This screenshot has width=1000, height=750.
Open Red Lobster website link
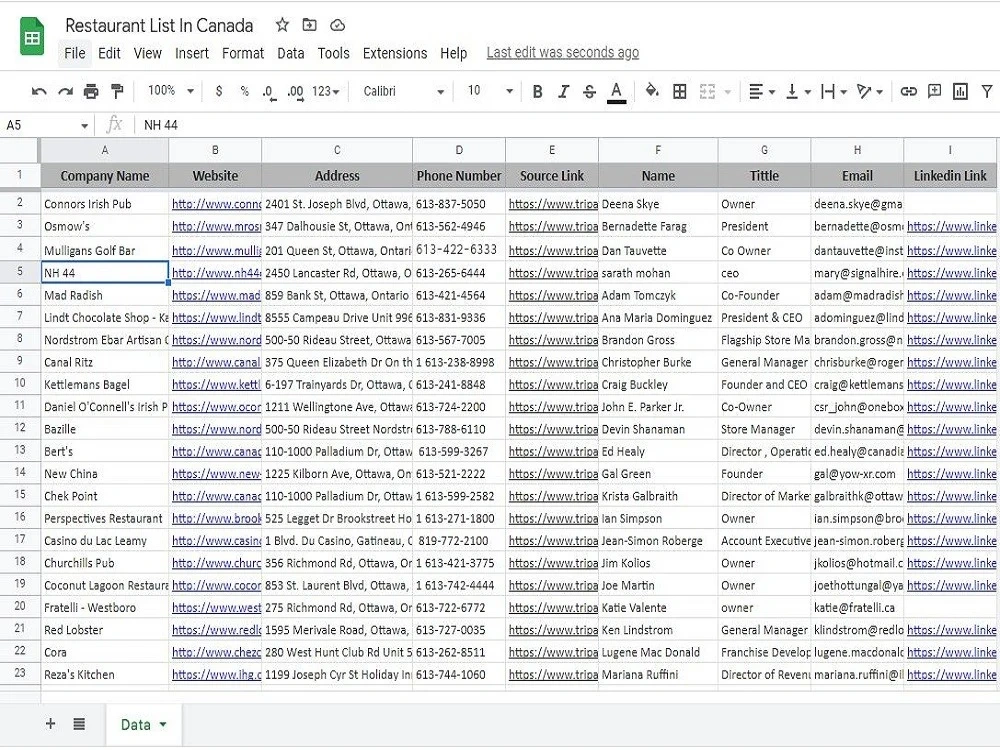(216, 630)
